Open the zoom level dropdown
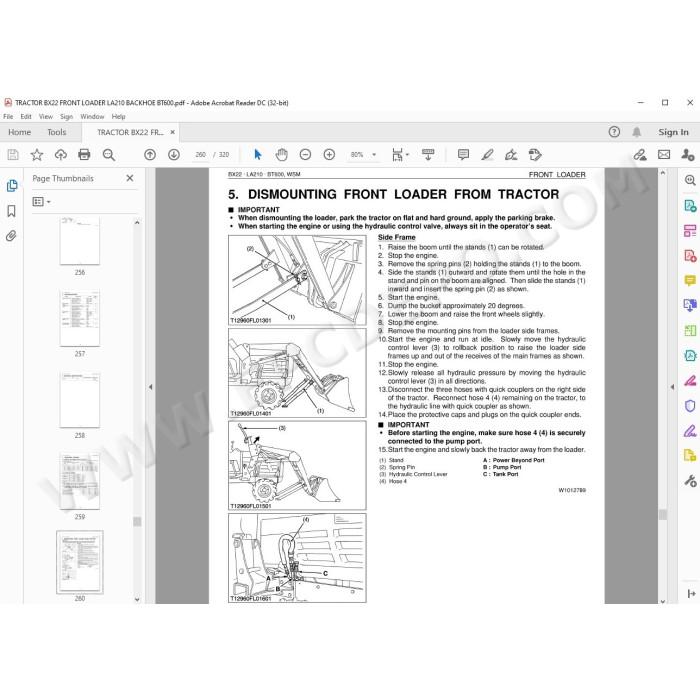The image size is (700, 700). (374, 154)
